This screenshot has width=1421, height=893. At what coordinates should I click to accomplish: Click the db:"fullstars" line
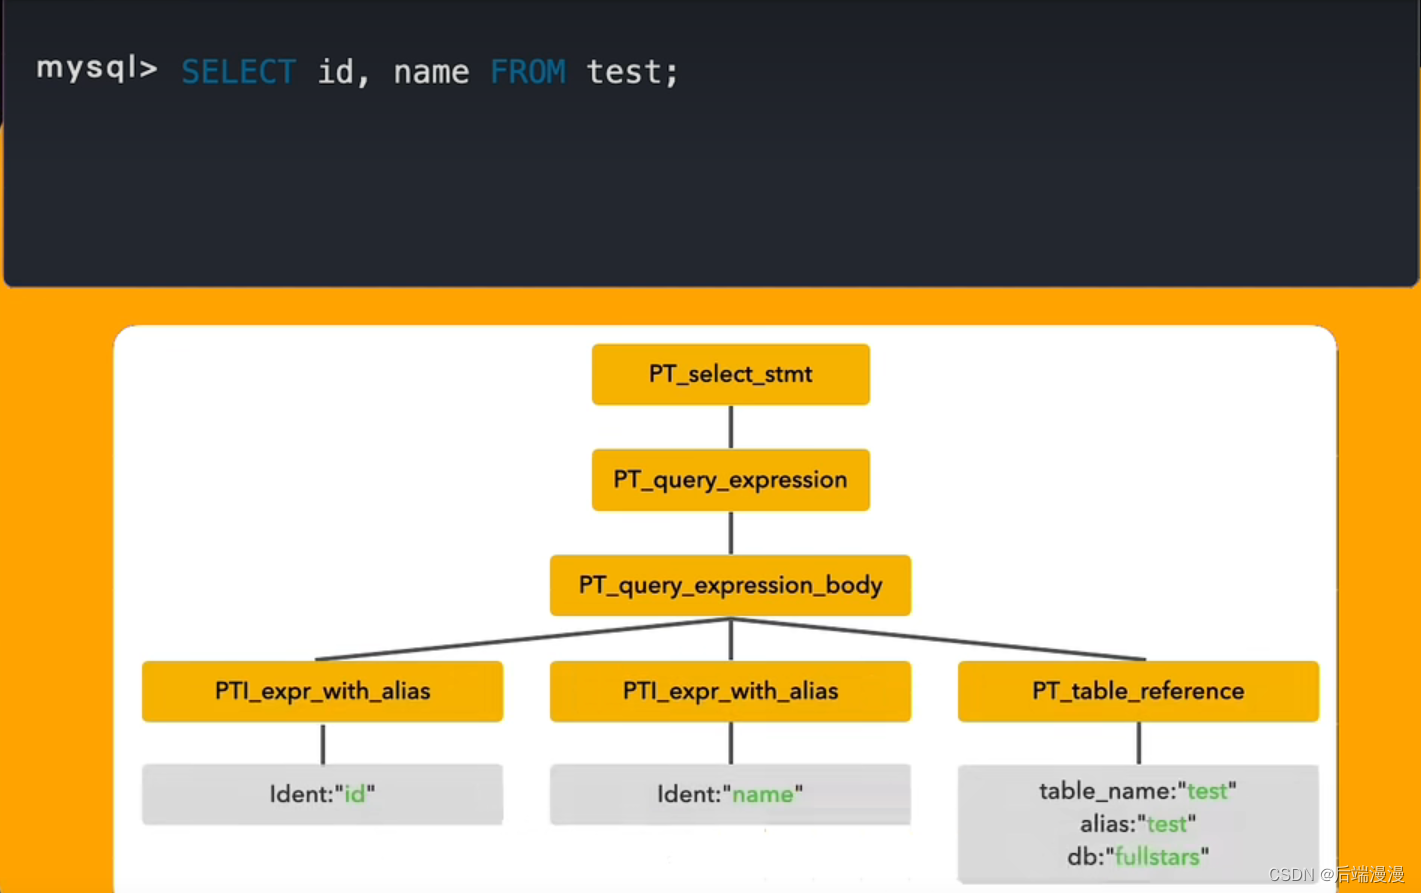click(x=1138, y=857)
